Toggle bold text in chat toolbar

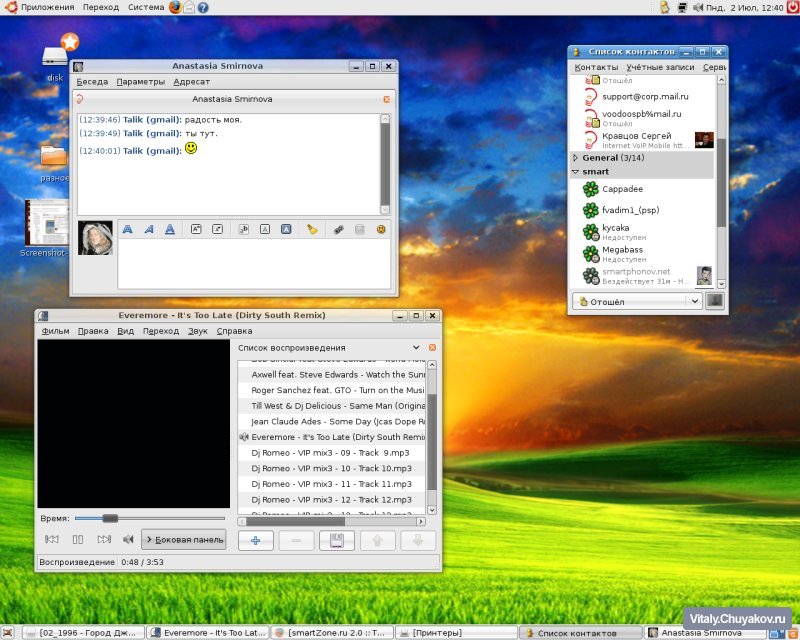click(x=128, y=230)
